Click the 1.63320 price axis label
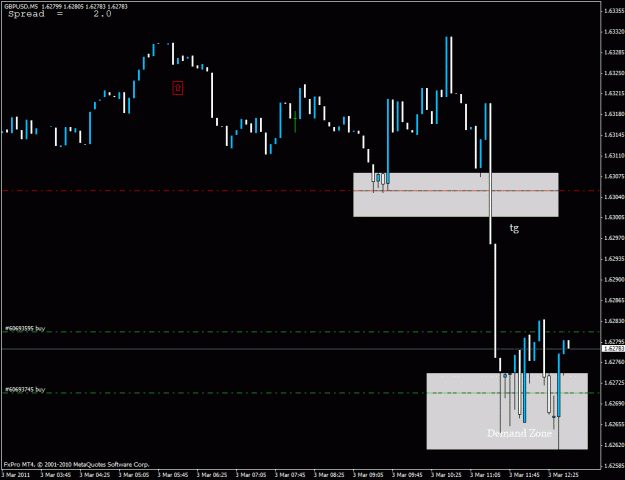625x480 pixels. coord(614,32)
